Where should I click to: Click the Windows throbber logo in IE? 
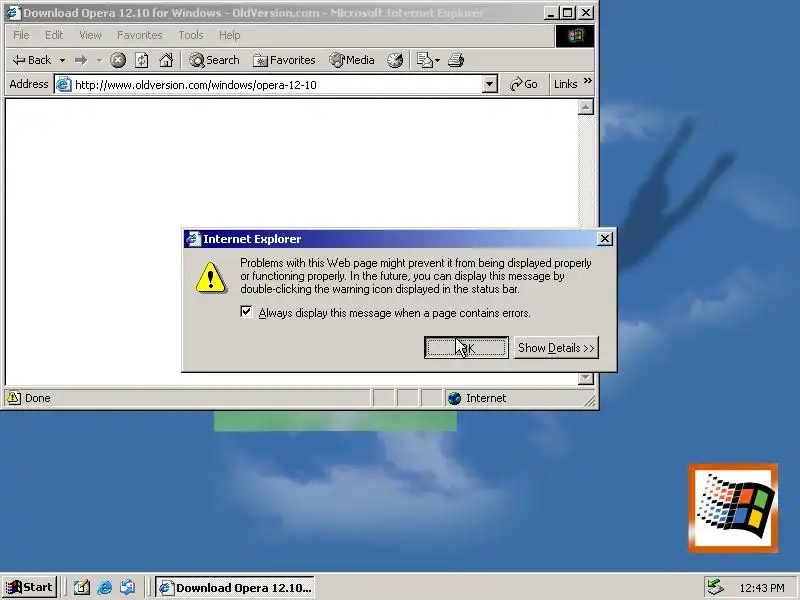(x=574, y=36)
